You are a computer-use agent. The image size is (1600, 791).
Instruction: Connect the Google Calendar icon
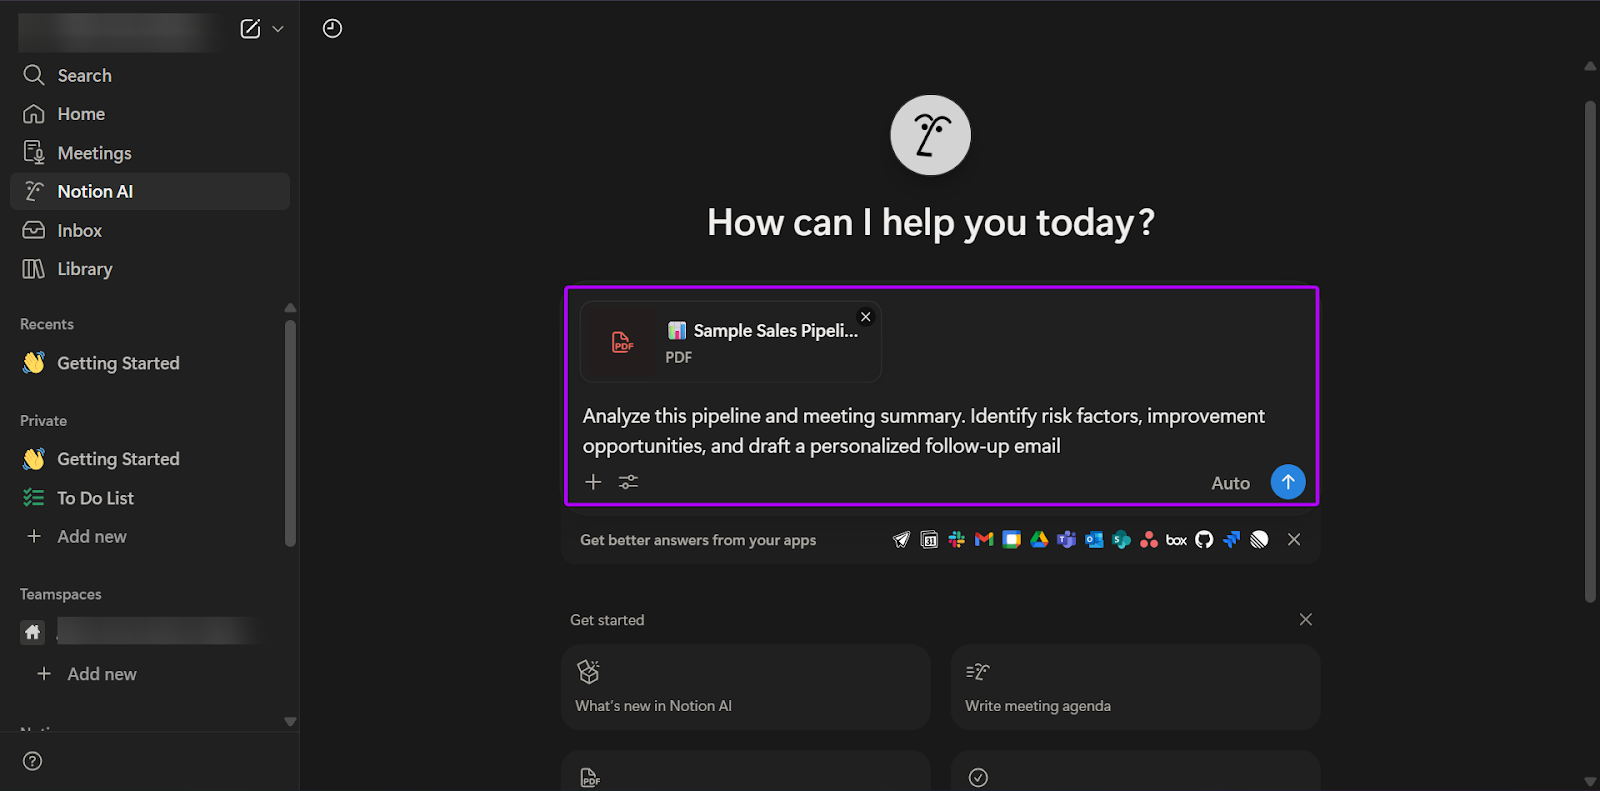[x=1012, y=540]
